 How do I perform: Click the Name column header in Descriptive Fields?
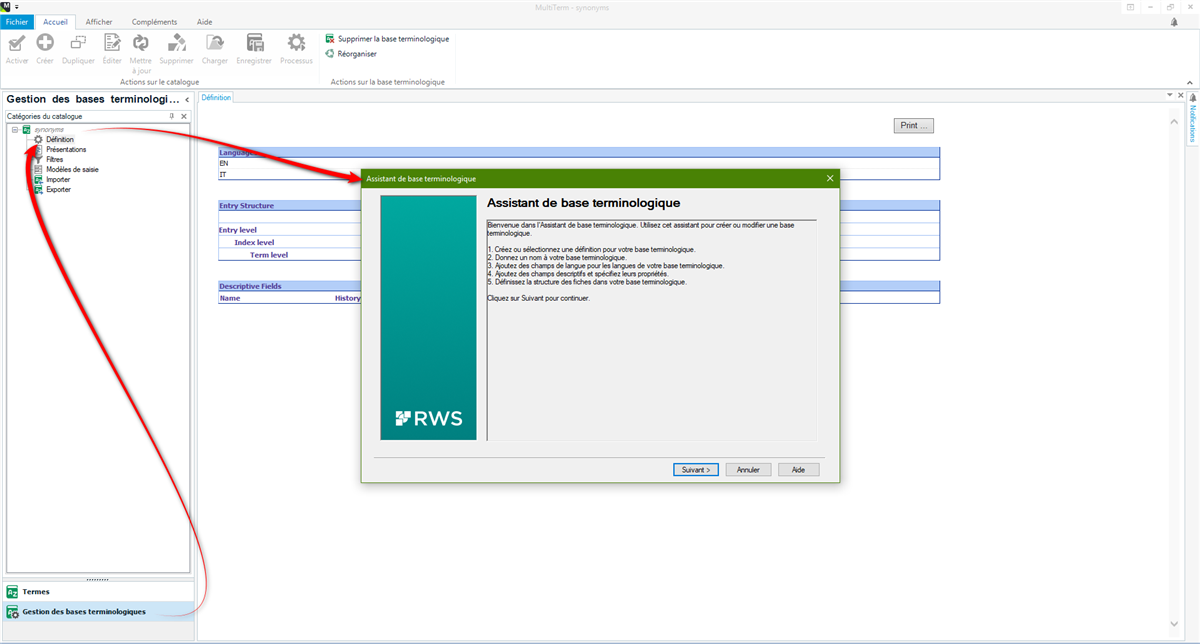[230, 298]
